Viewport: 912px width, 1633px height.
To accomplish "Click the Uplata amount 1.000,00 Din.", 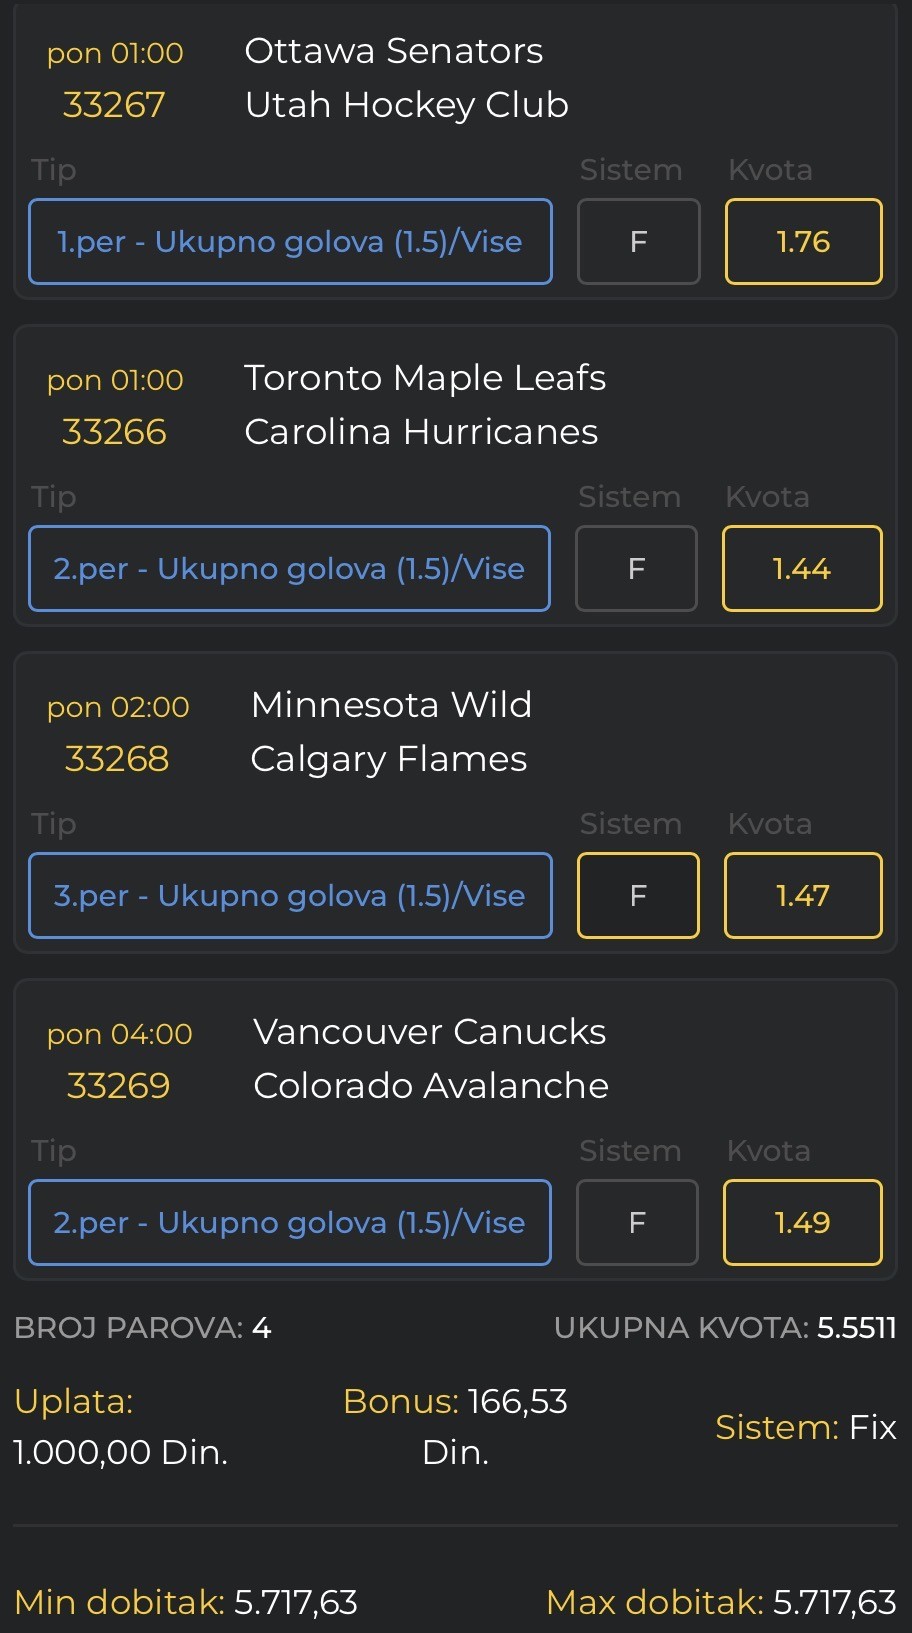I will (x=120, y=1452).
